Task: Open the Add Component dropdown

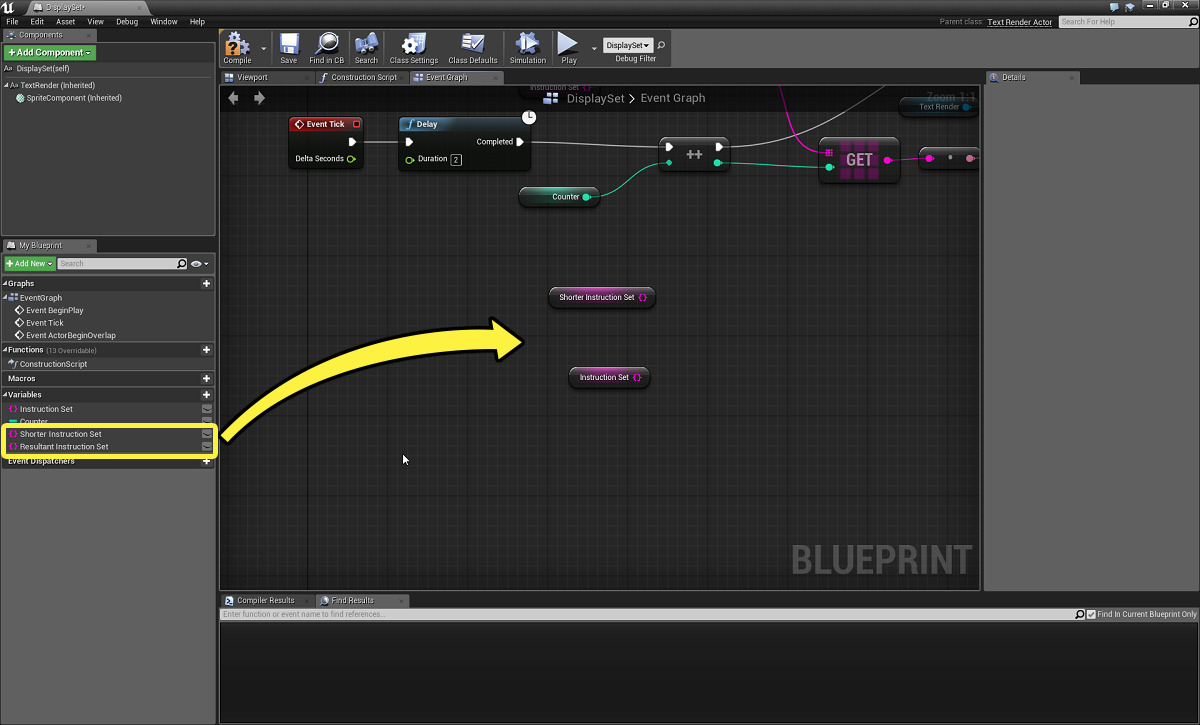Action: (49, 52)
